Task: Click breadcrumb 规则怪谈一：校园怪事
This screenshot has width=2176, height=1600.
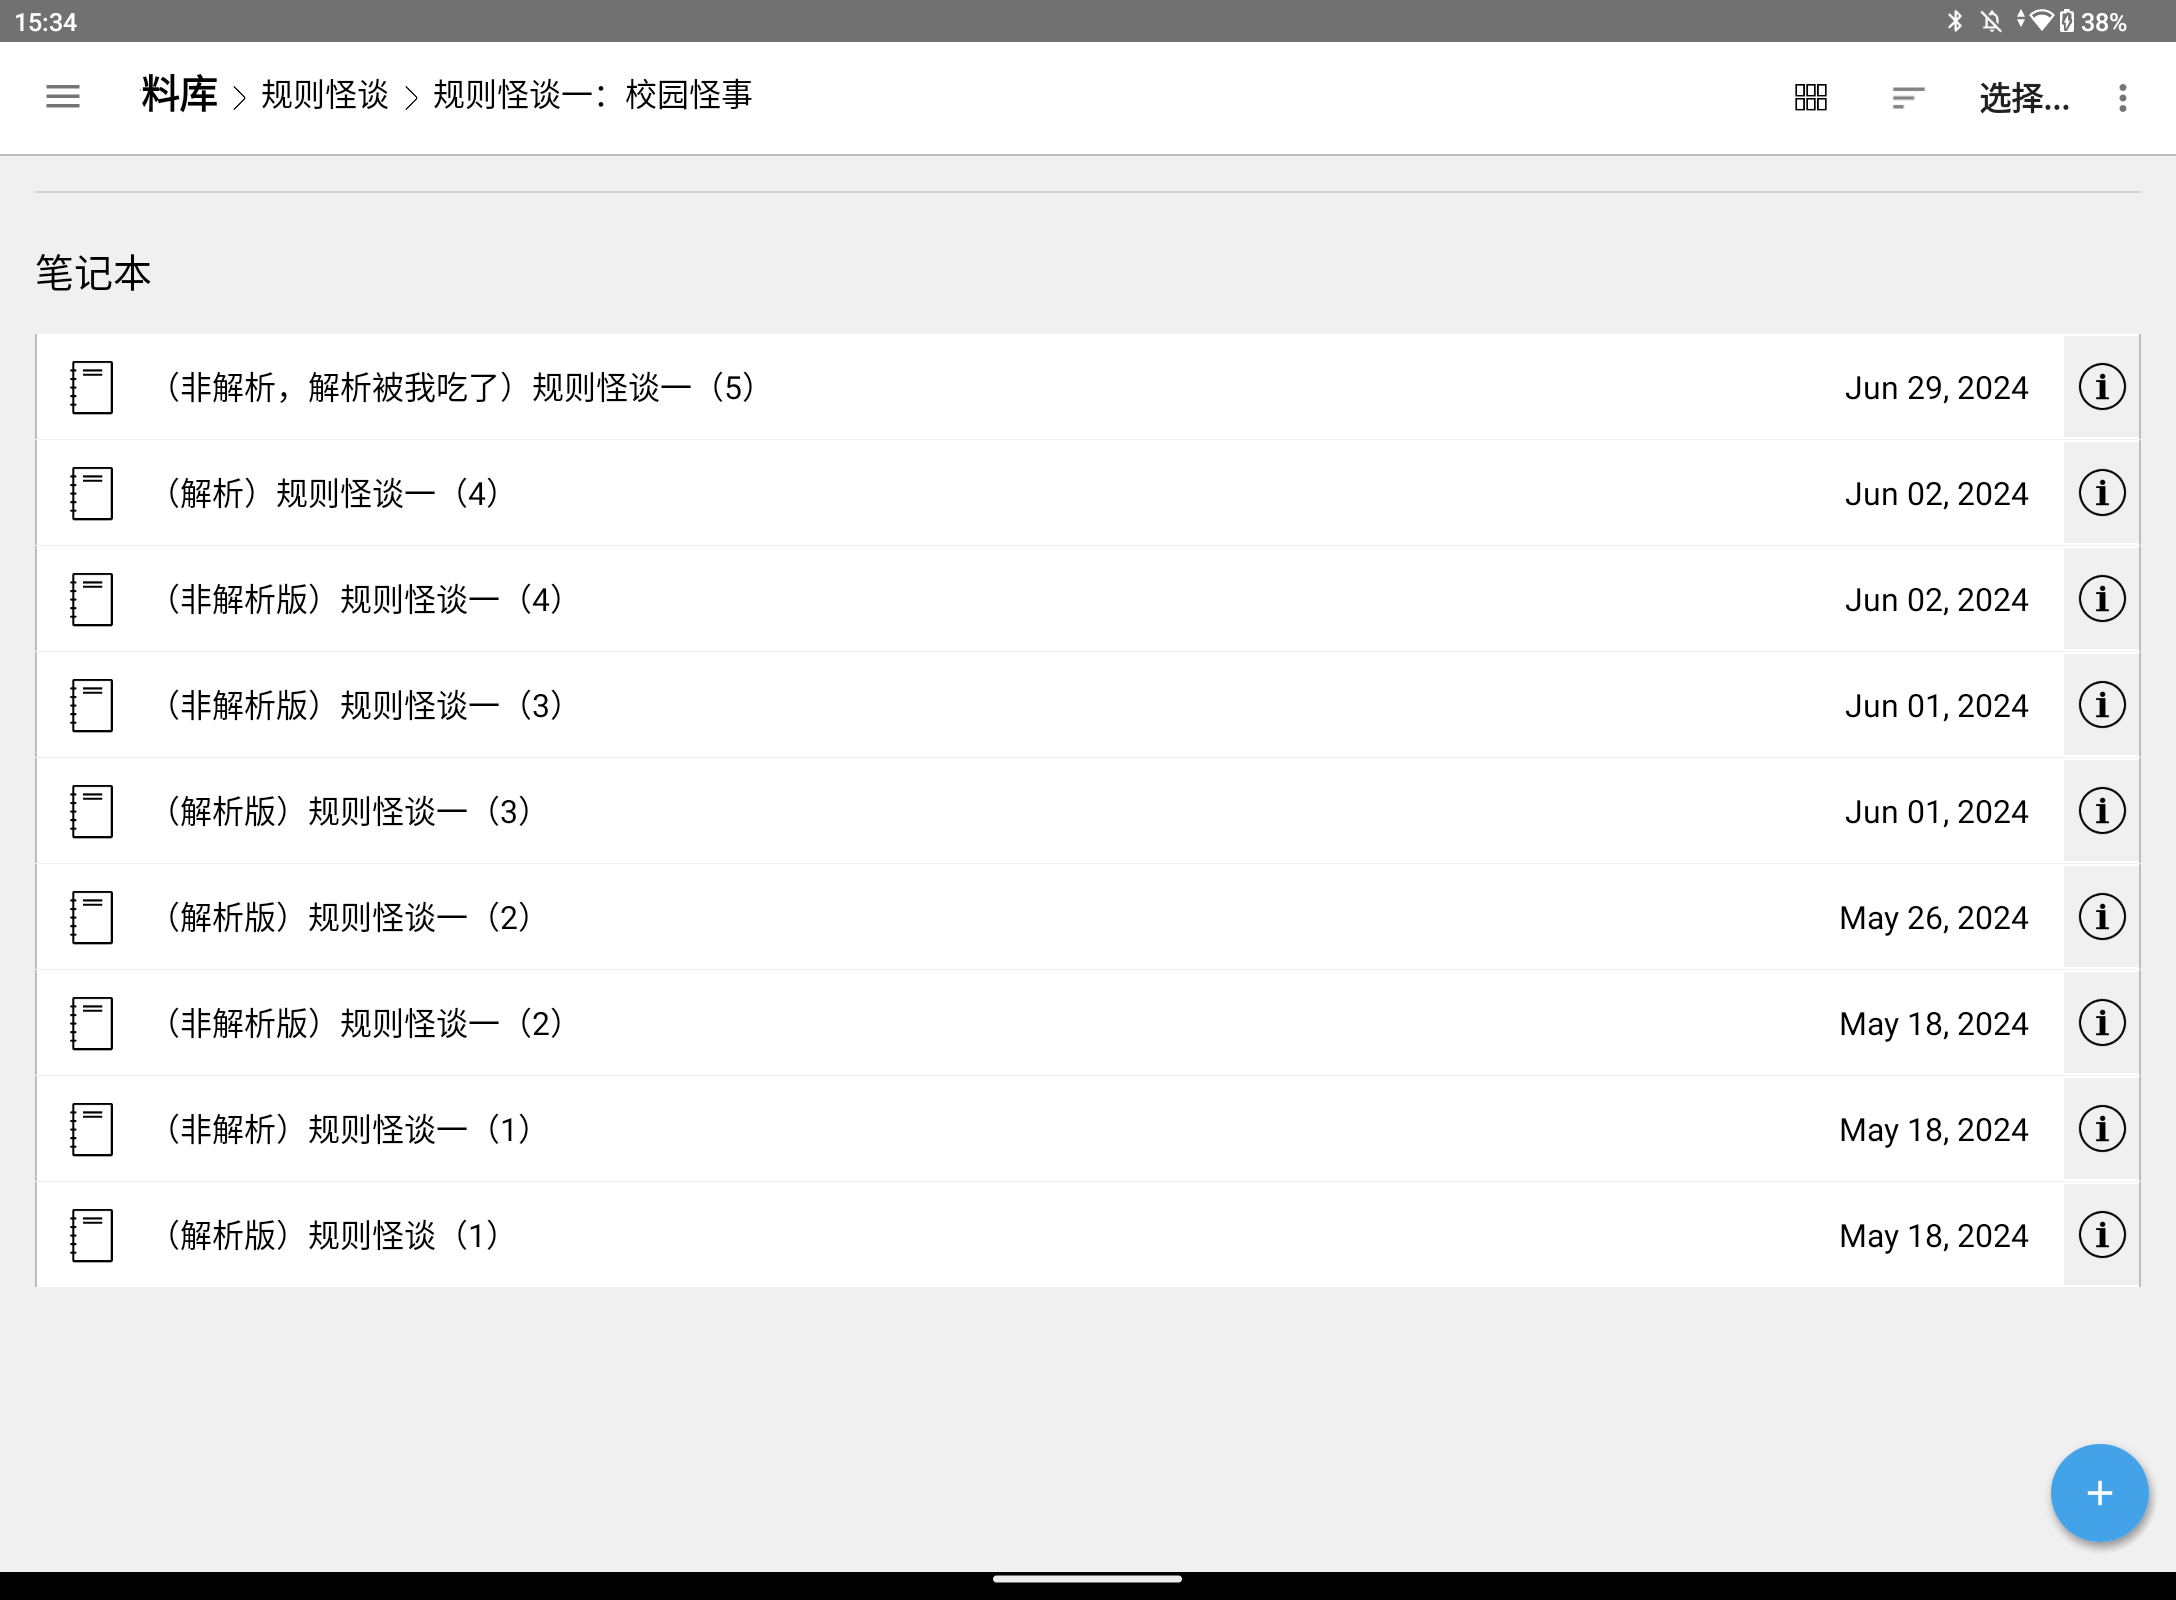Action: point(592,95)
